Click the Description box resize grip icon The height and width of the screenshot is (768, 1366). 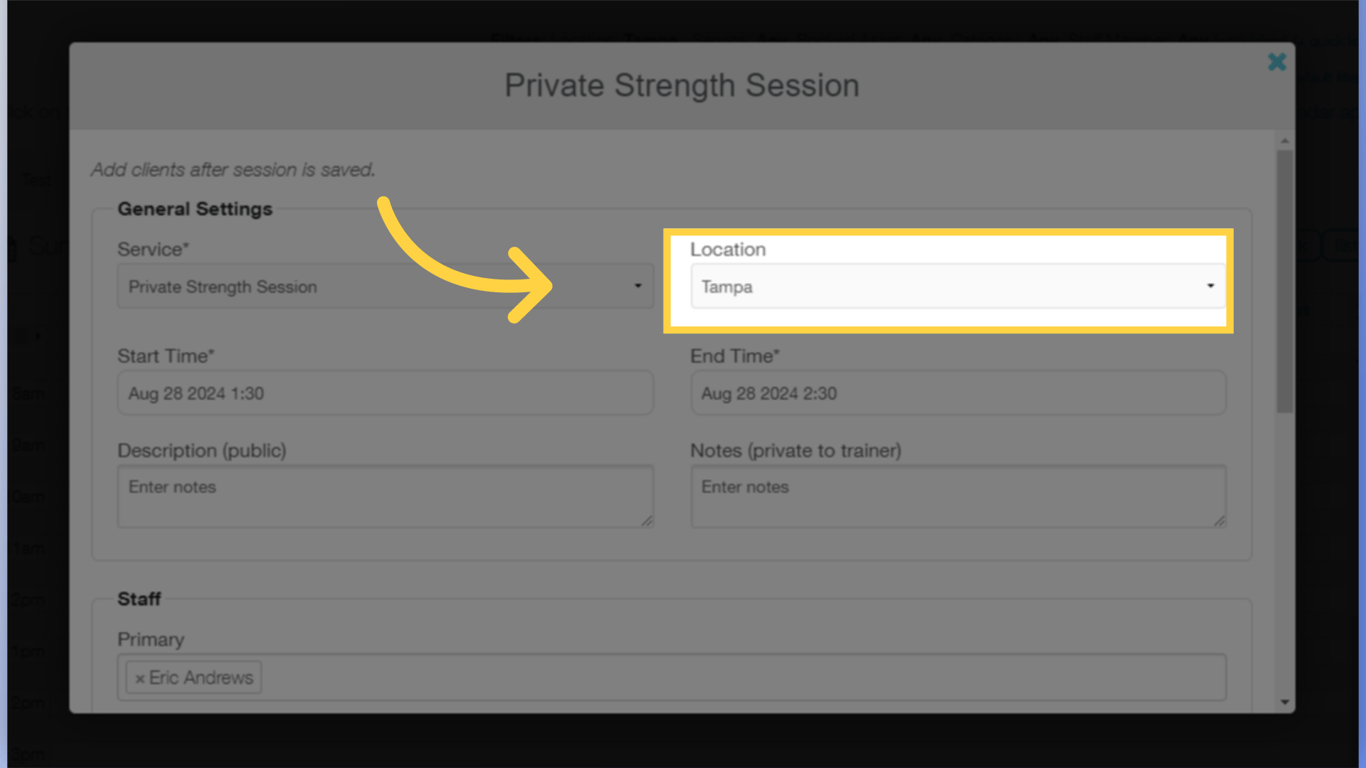click(x=647, y=521)
